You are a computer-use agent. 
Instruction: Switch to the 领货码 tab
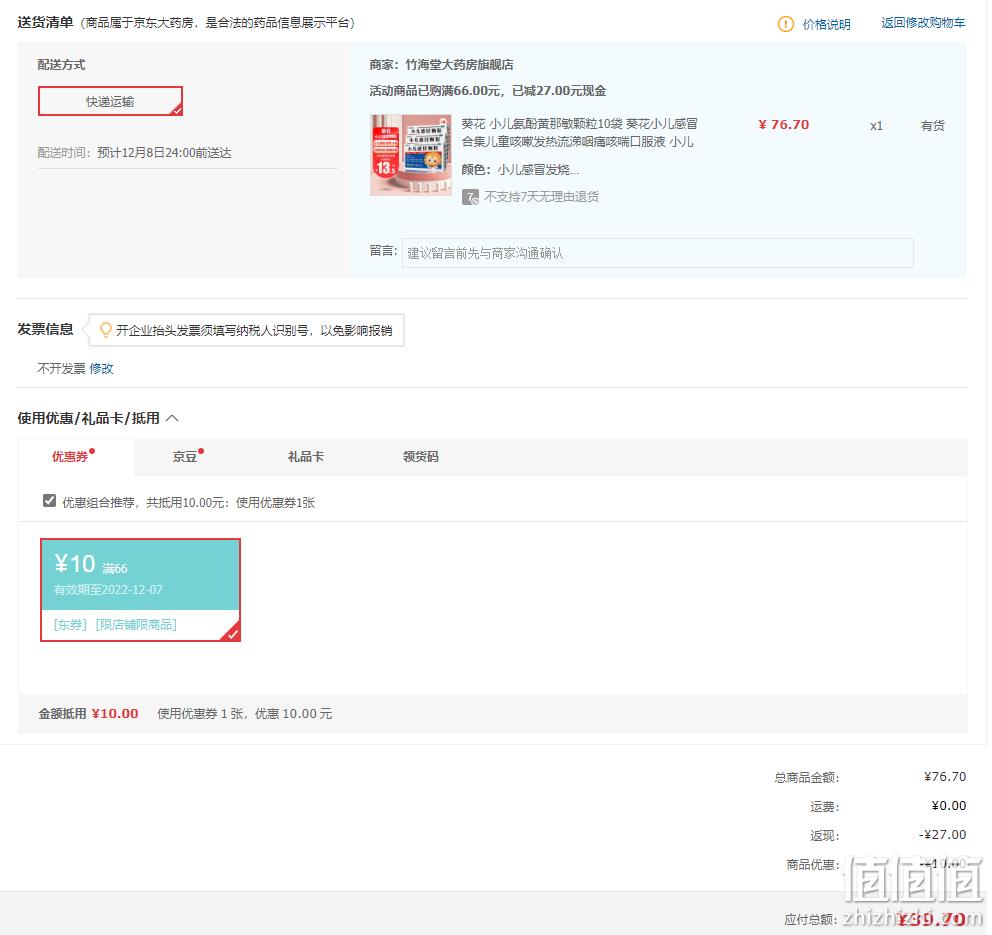(x=421, y=457)
